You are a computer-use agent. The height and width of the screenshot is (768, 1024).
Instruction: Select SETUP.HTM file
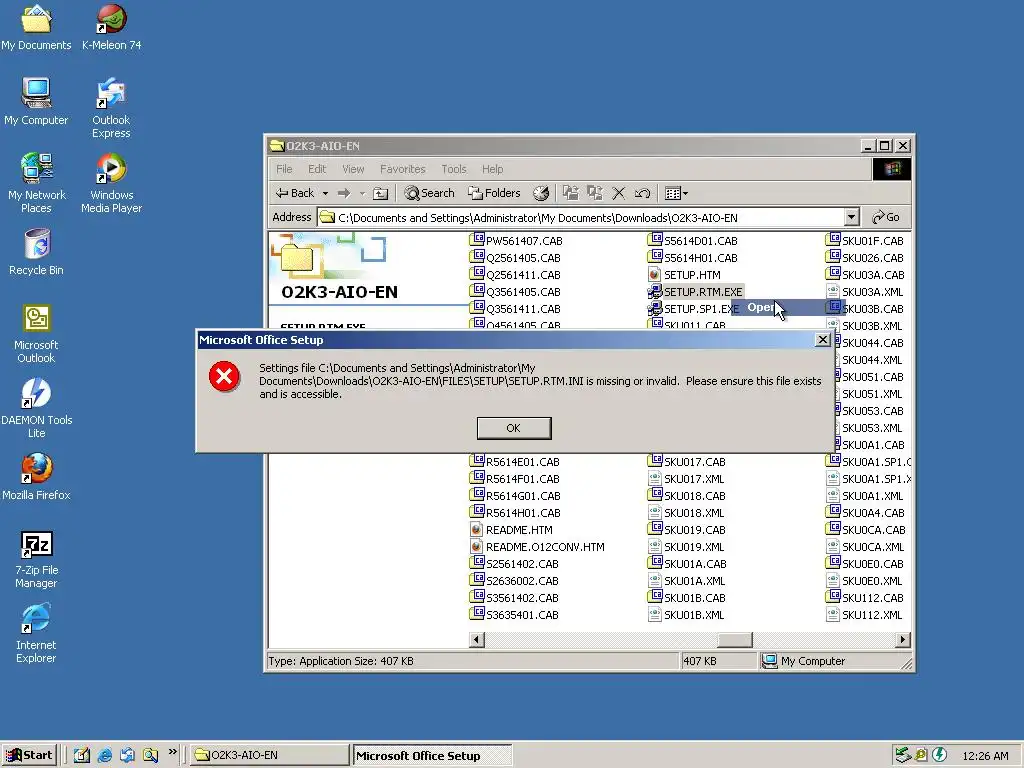point(684,275)
